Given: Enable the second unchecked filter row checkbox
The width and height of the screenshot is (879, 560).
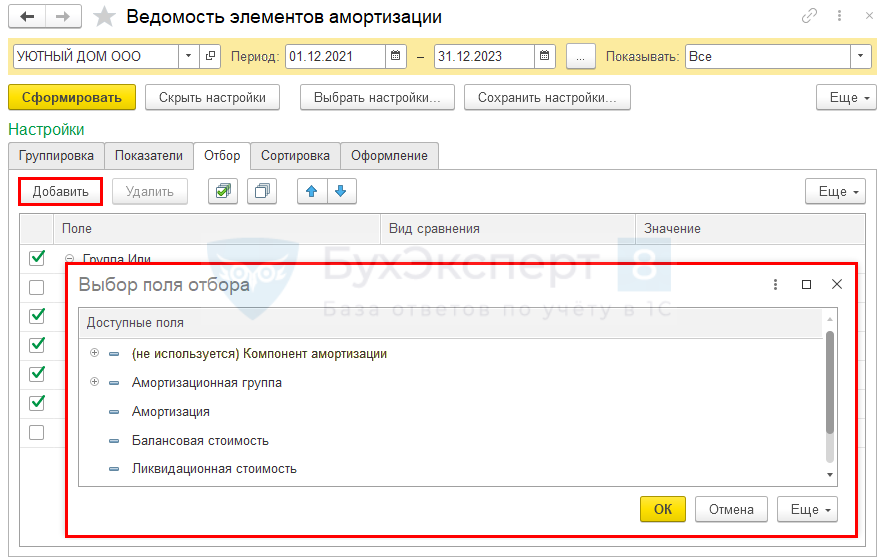Looking at the screenshot, I should (x=37, y=287).
